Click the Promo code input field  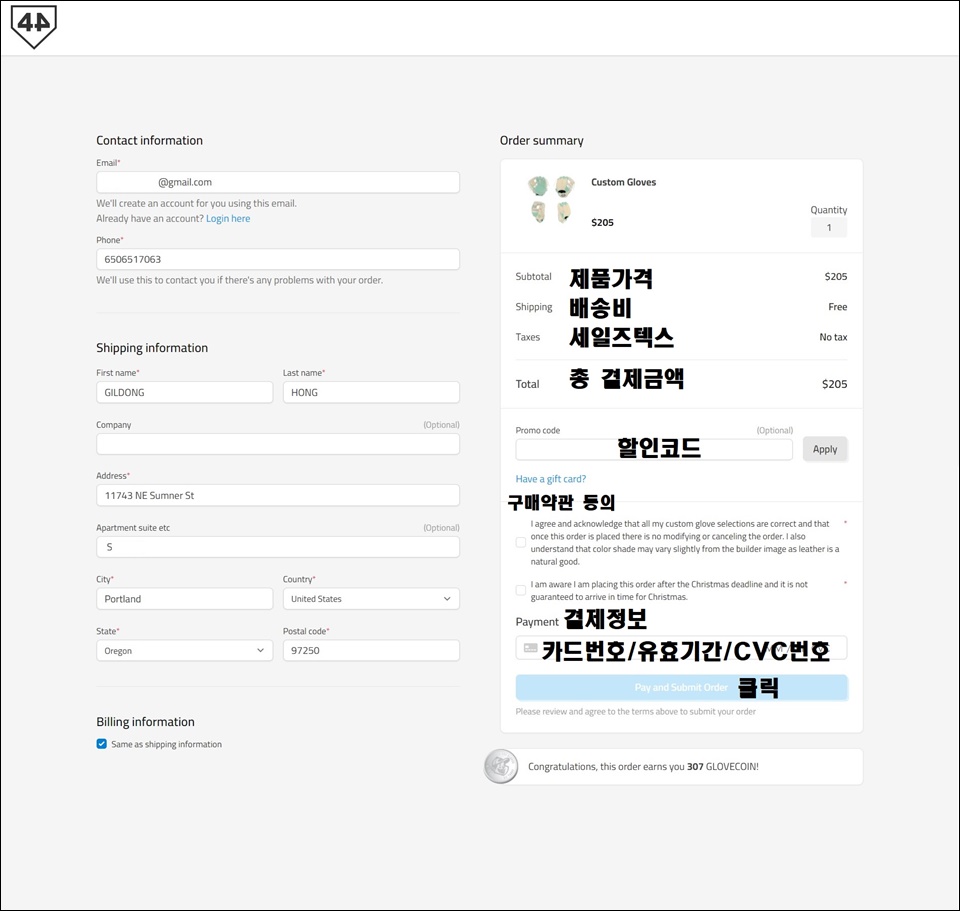654,449
